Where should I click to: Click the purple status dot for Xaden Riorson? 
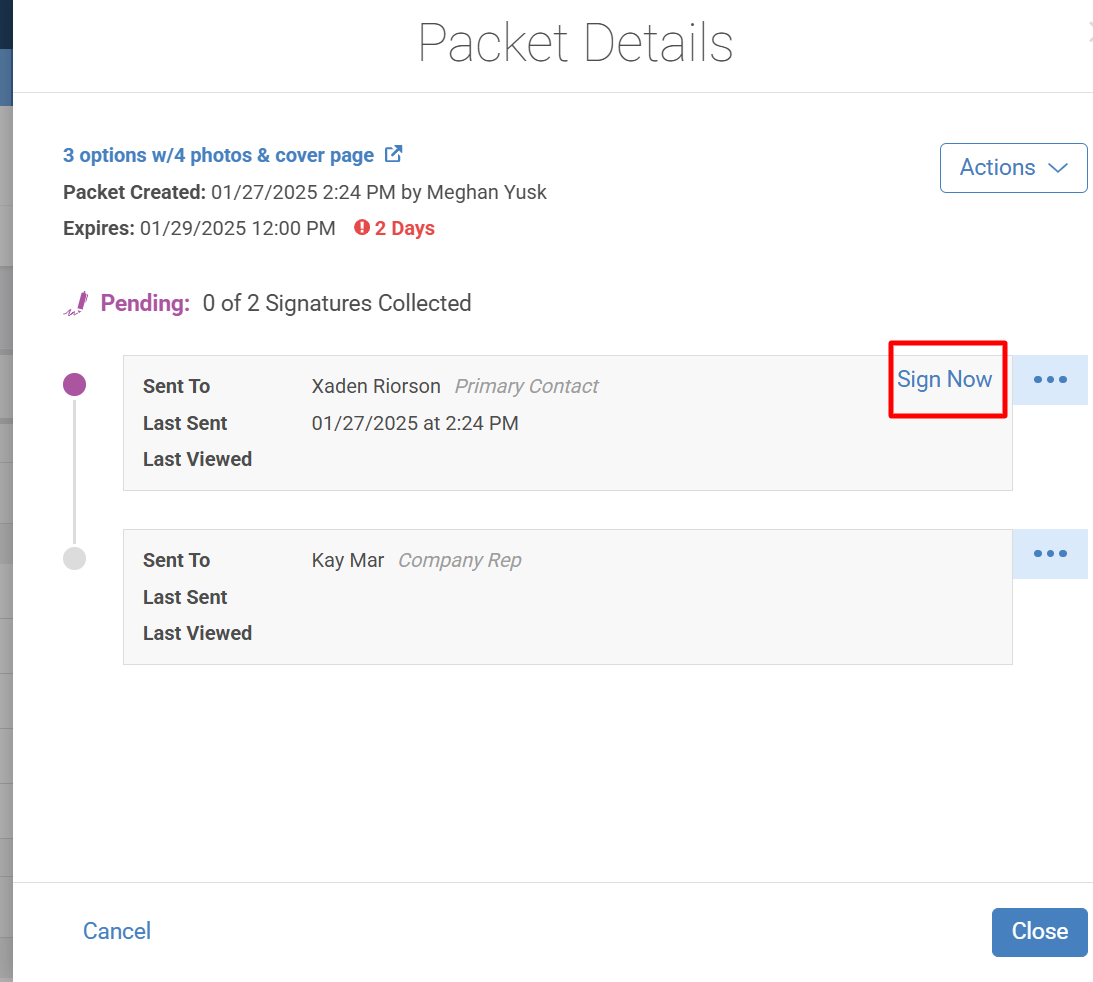[75, 384]
